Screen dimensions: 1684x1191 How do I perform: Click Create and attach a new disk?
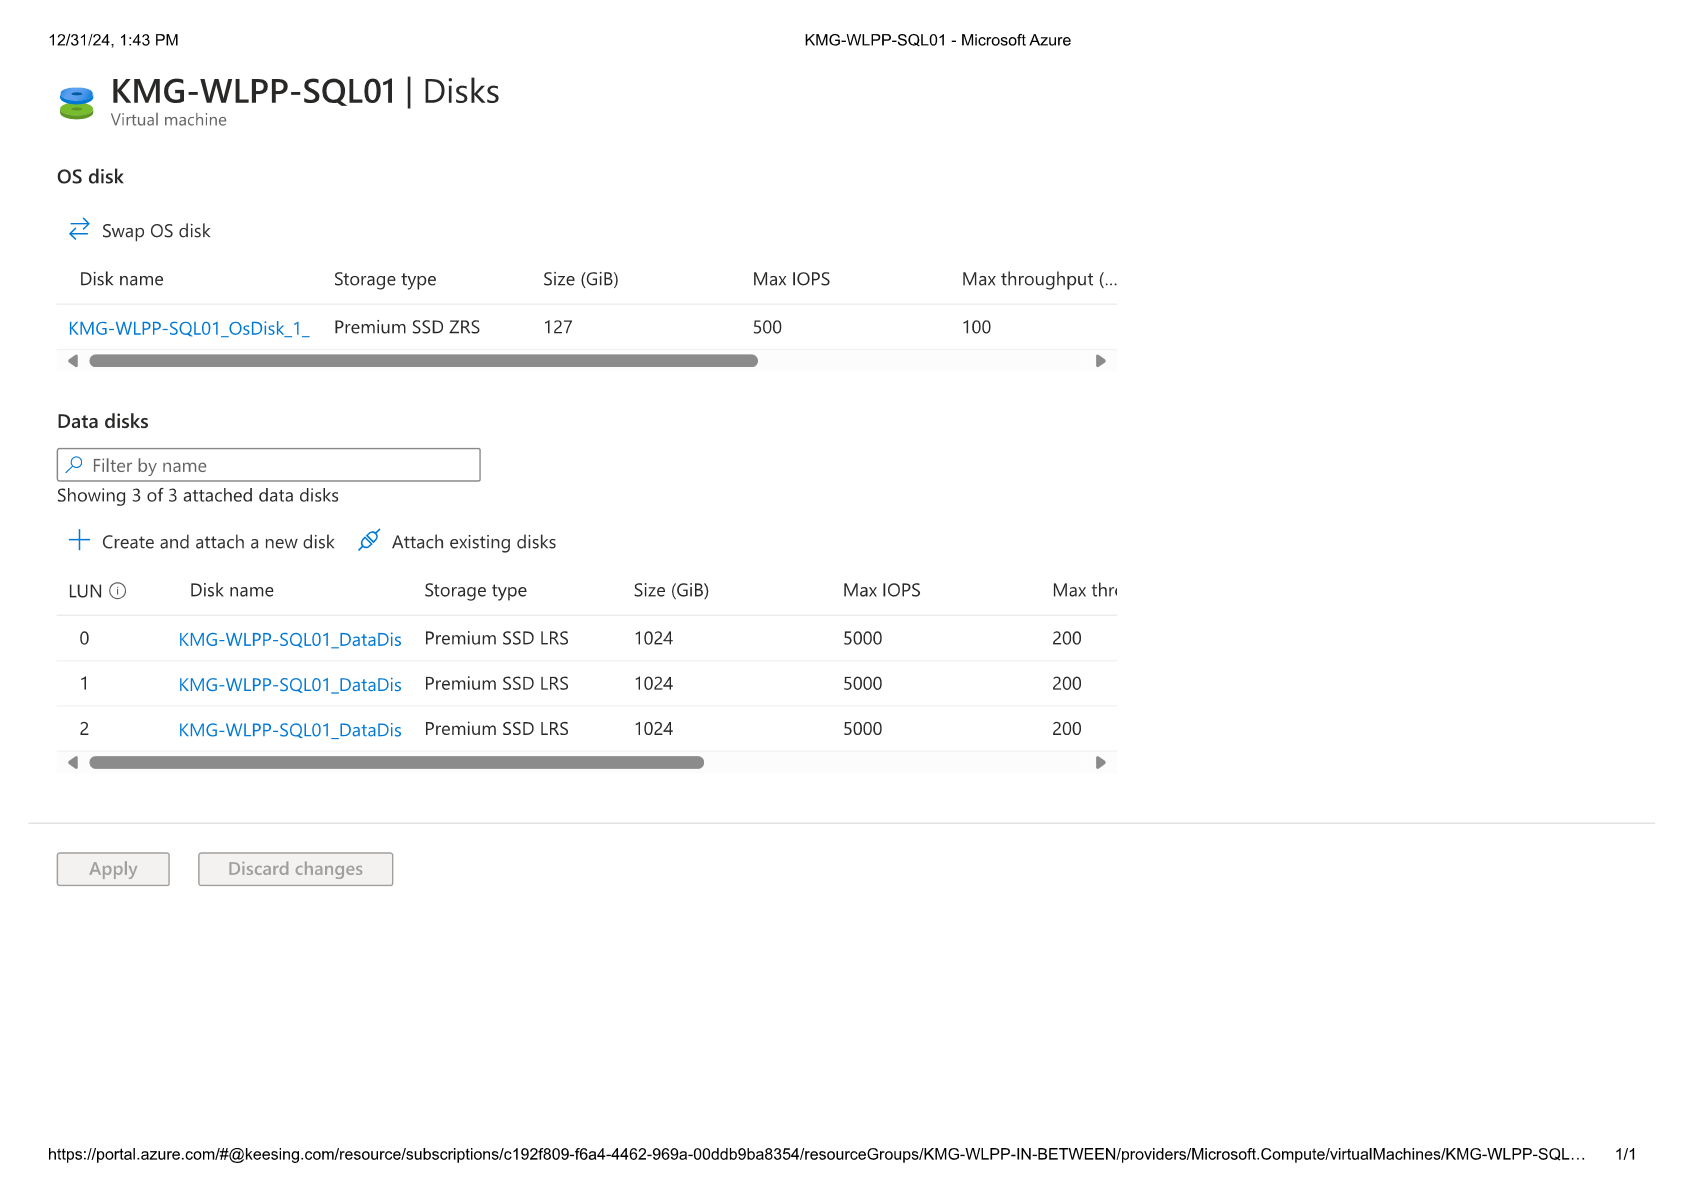218,542
